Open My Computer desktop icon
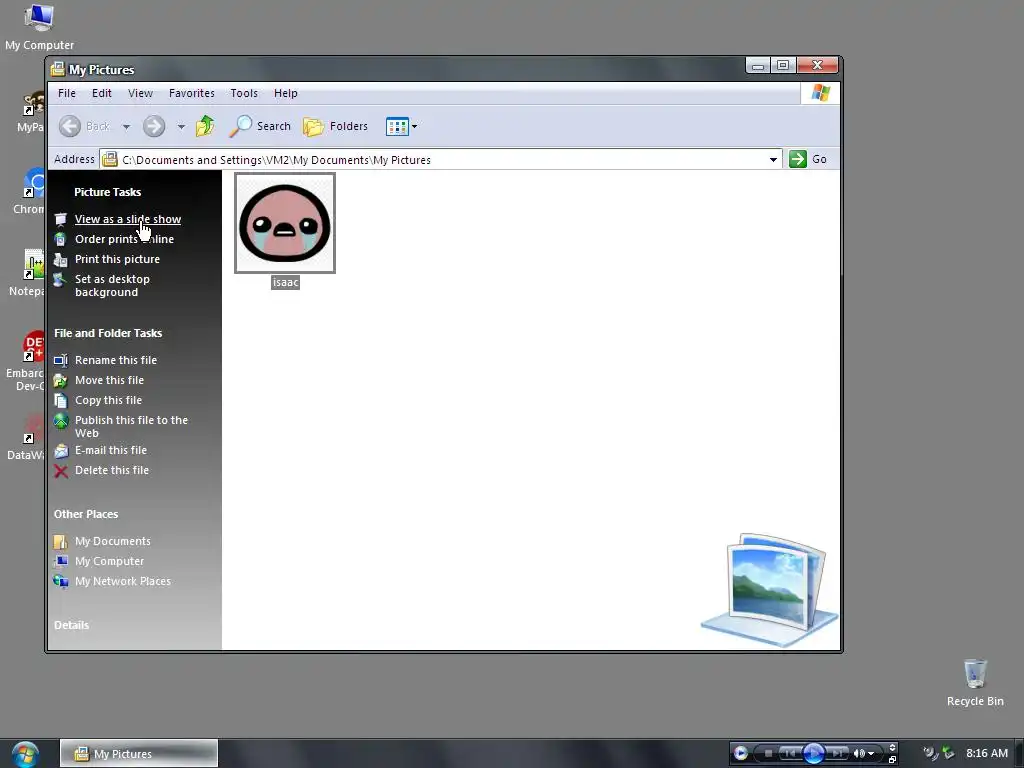1024x768 pixels. (x=39, y=27)
